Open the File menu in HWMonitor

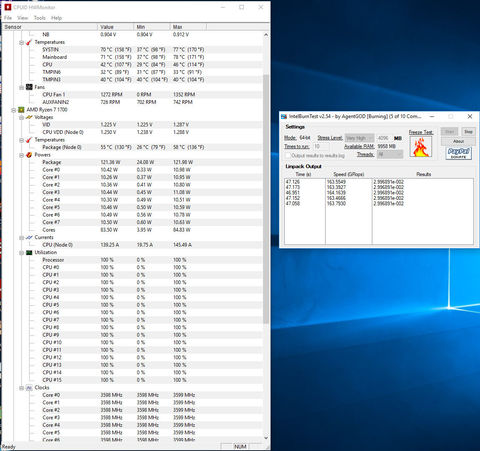click(x=8, y=18)
